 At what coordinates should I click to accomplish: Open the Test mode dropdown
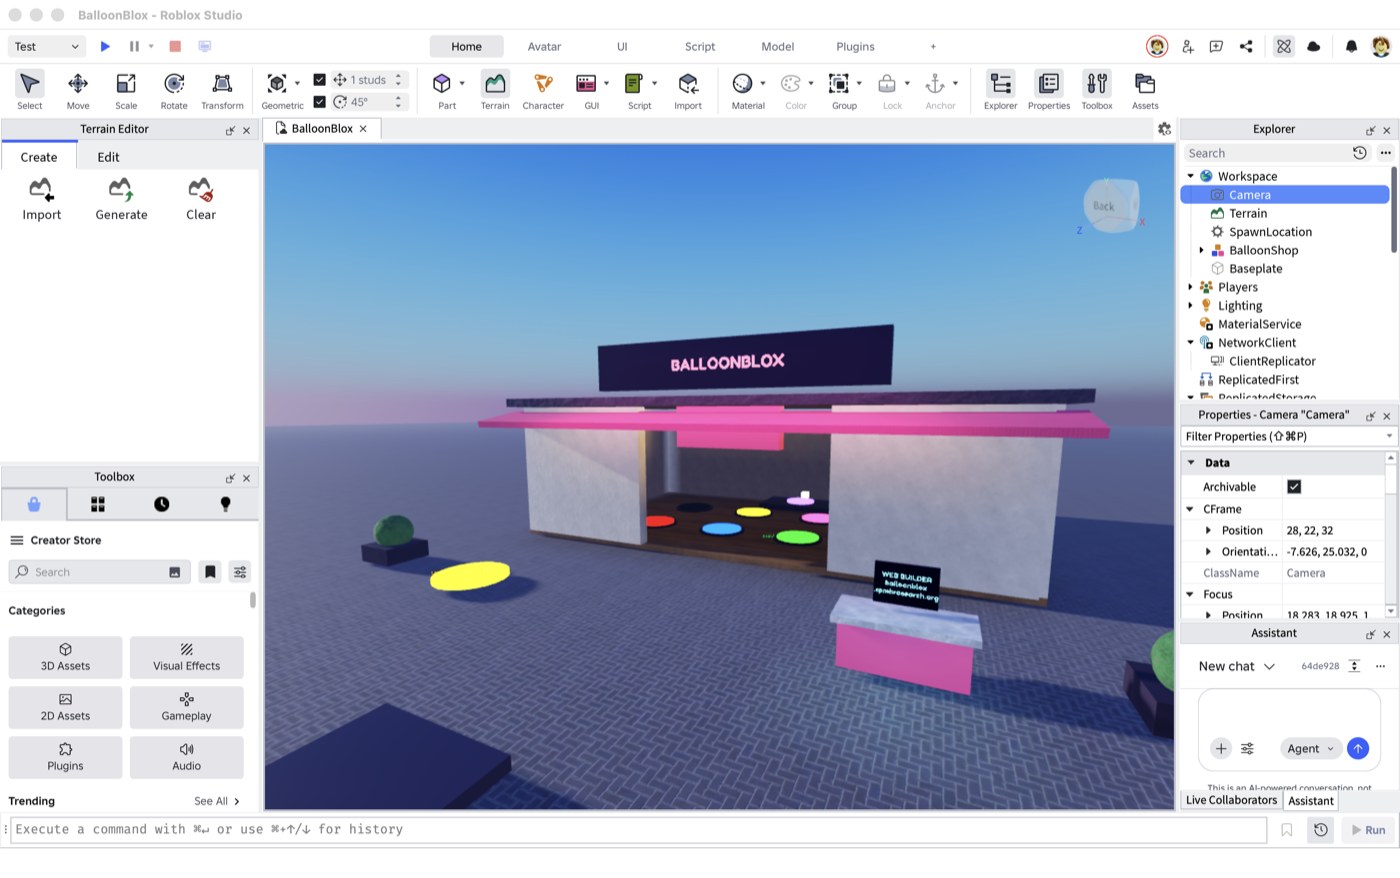pyautogui.click(x=47, y=46)
